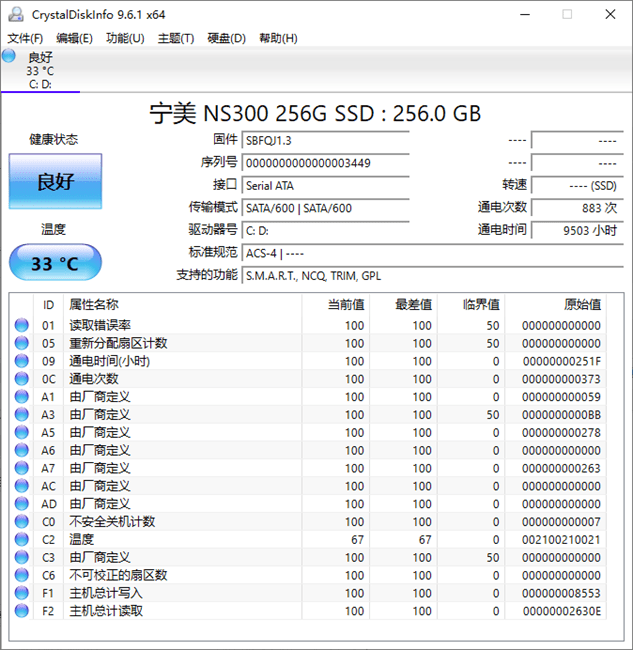This screenshot has height=650, width=633.
Task: Click status orb for row C2 温度
Action: click(22, 539)
